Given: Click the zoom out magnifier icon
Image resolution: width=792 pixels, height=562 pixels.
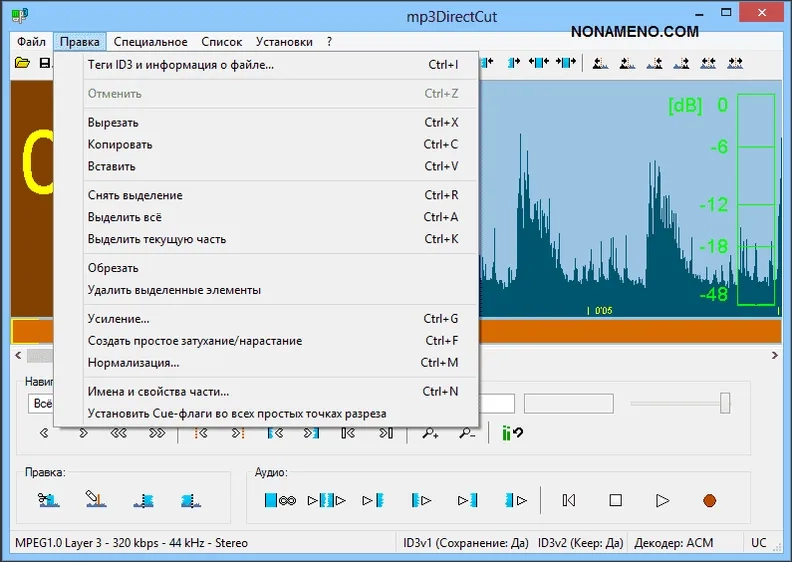Looking at the screenshot, I should (467, 433).
